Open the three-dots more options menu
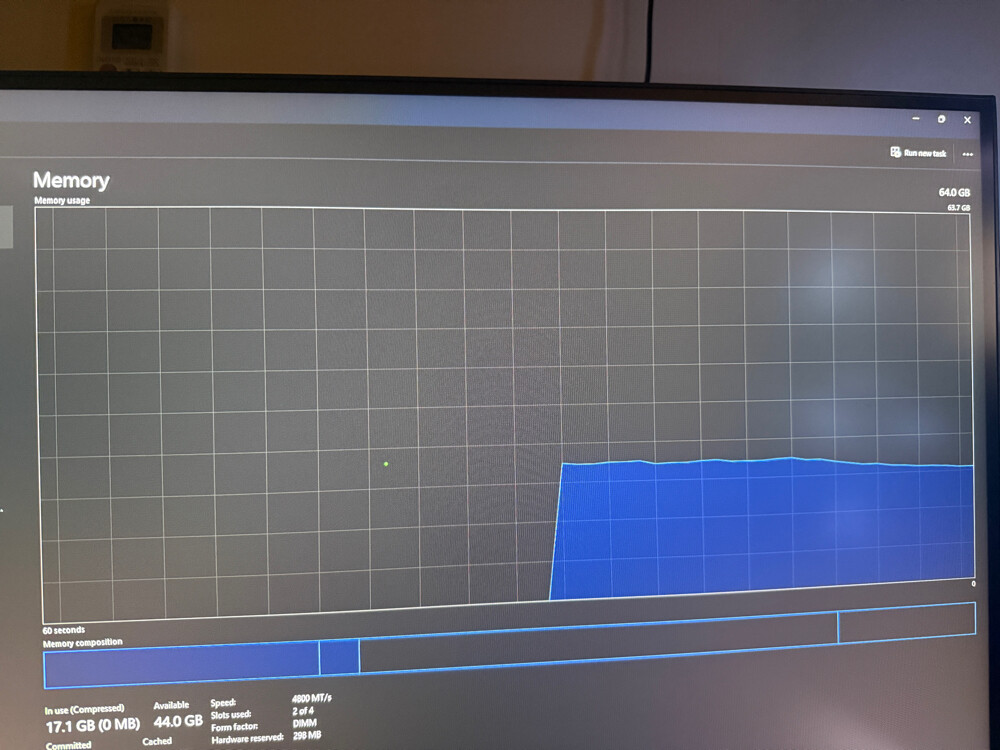This screenshot has width=1000, height=750. (967, 154)
